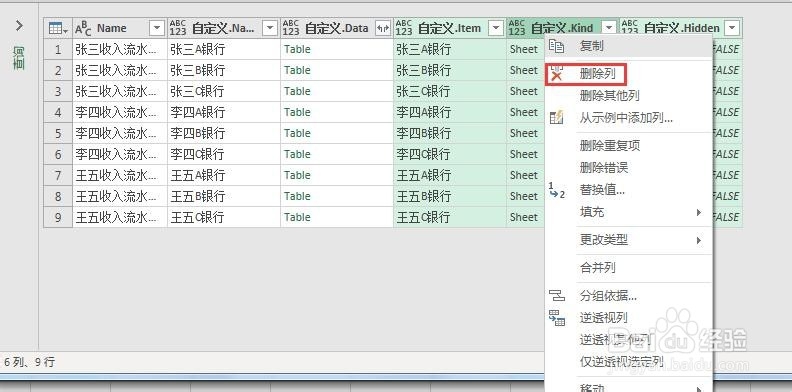Open the Table link in row 6
This screenshot has height=392, width=792.
[x=297, y=154]
